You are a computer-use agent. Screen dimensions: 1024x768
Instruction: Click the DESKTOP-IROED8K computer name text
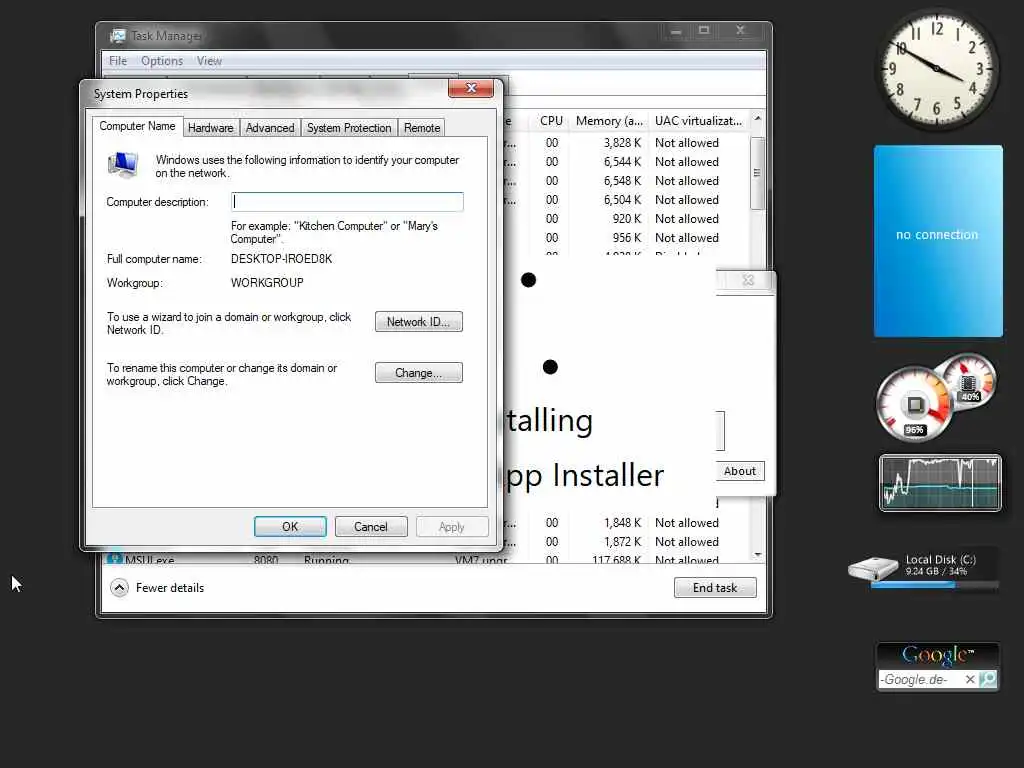(281, 259)
